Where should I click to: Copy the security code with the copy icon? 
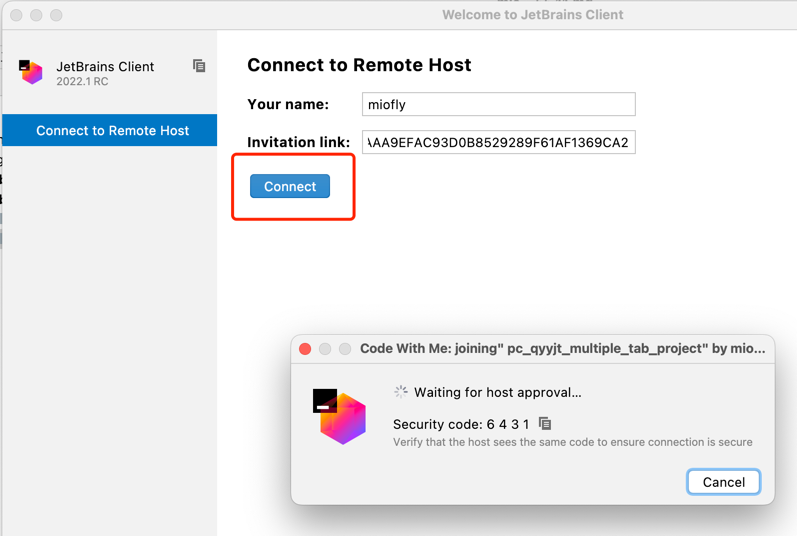pos(545,423)
